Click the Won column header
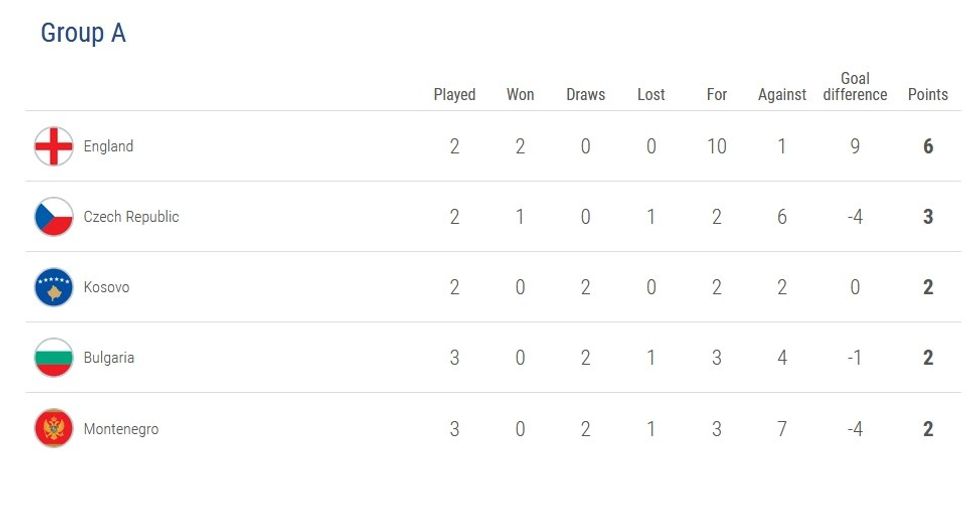 click(x=520, y=95)
